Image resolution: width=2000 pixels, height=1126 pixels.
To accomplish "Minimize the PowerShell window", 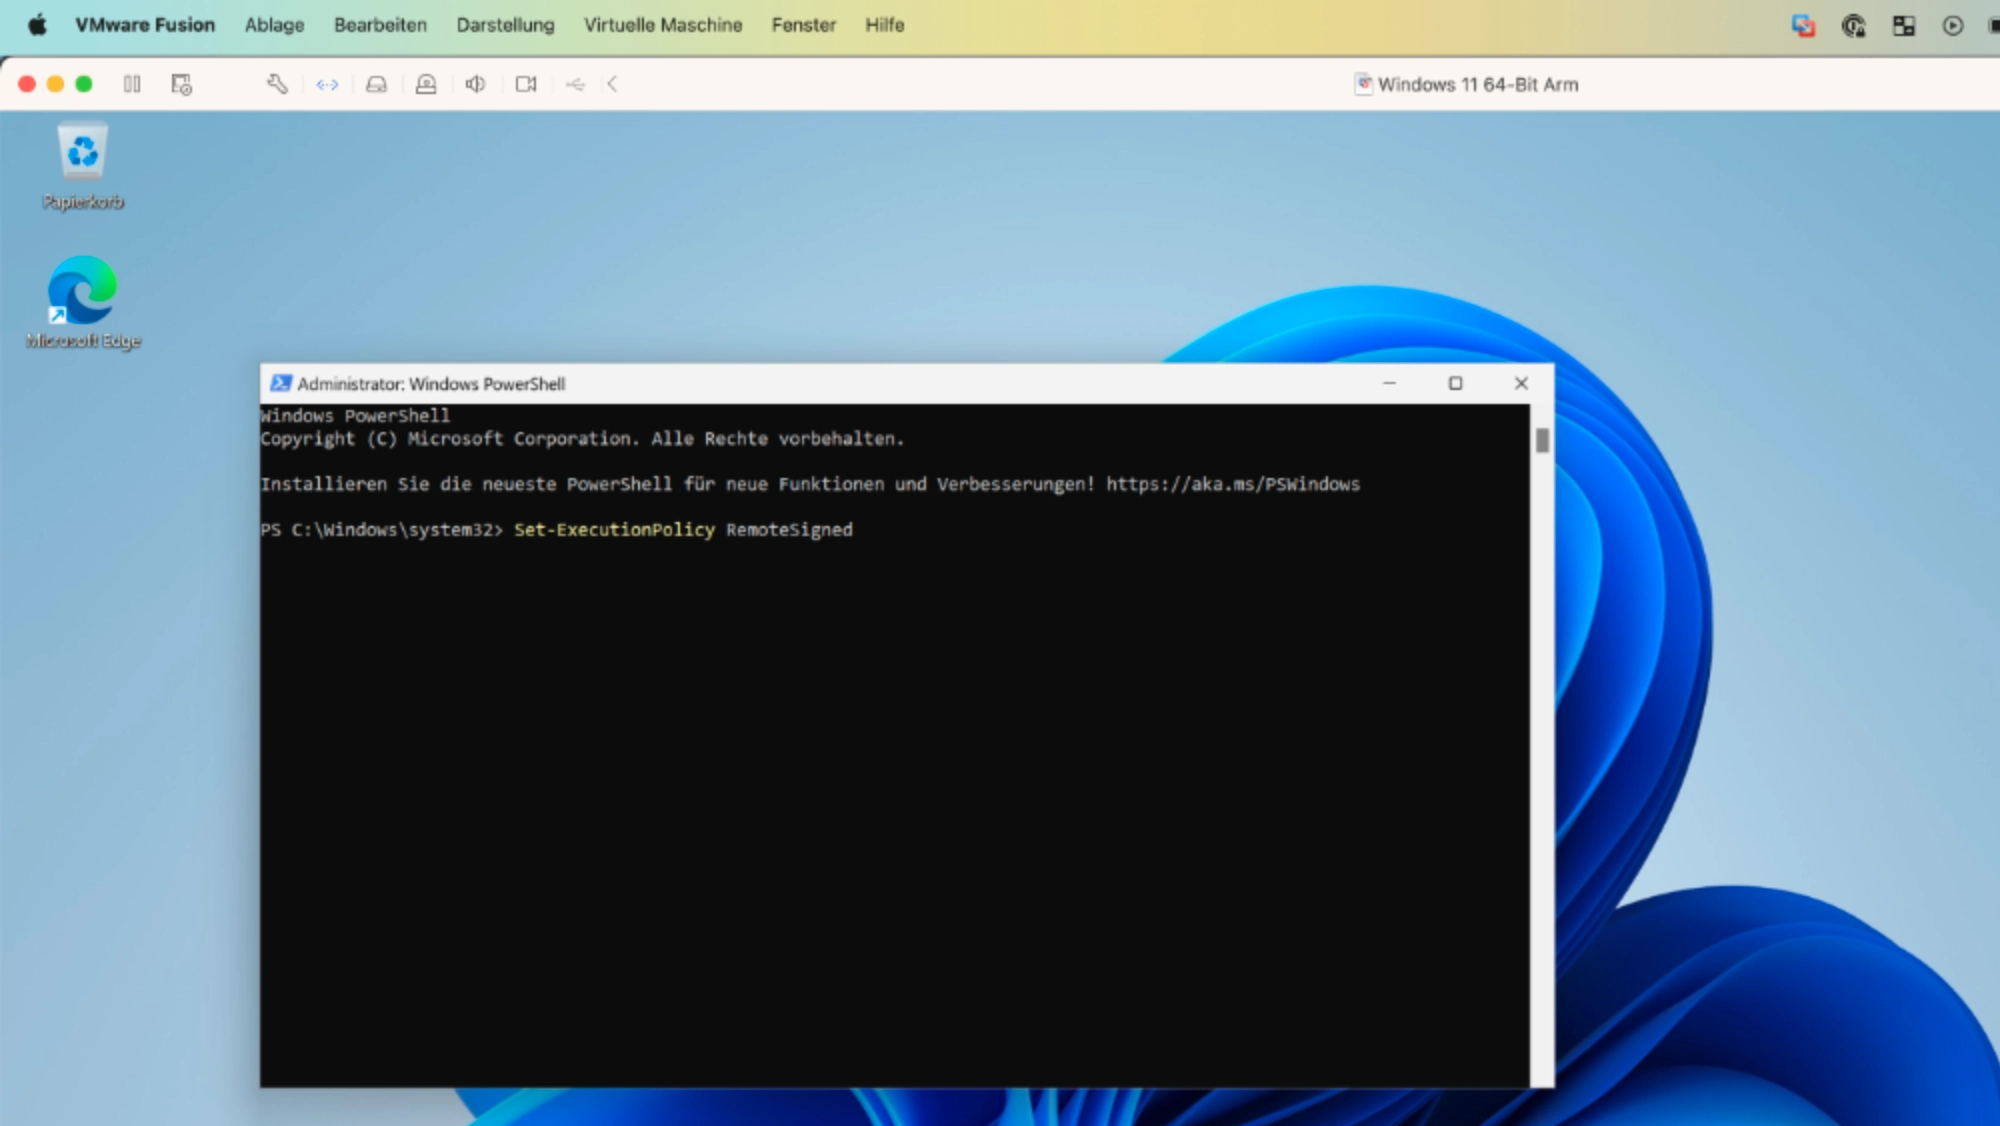I will point(1389,383).
